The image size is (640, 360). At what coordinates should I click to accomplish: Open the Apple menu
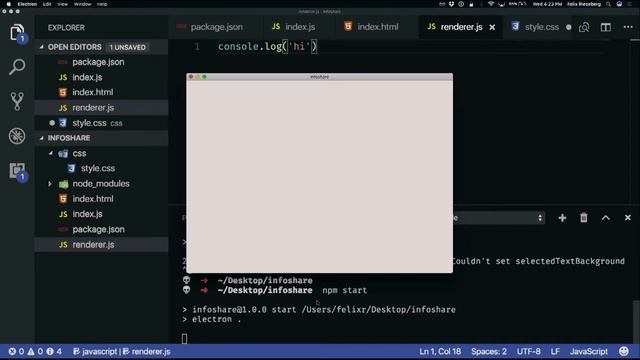tap(8, 4)
